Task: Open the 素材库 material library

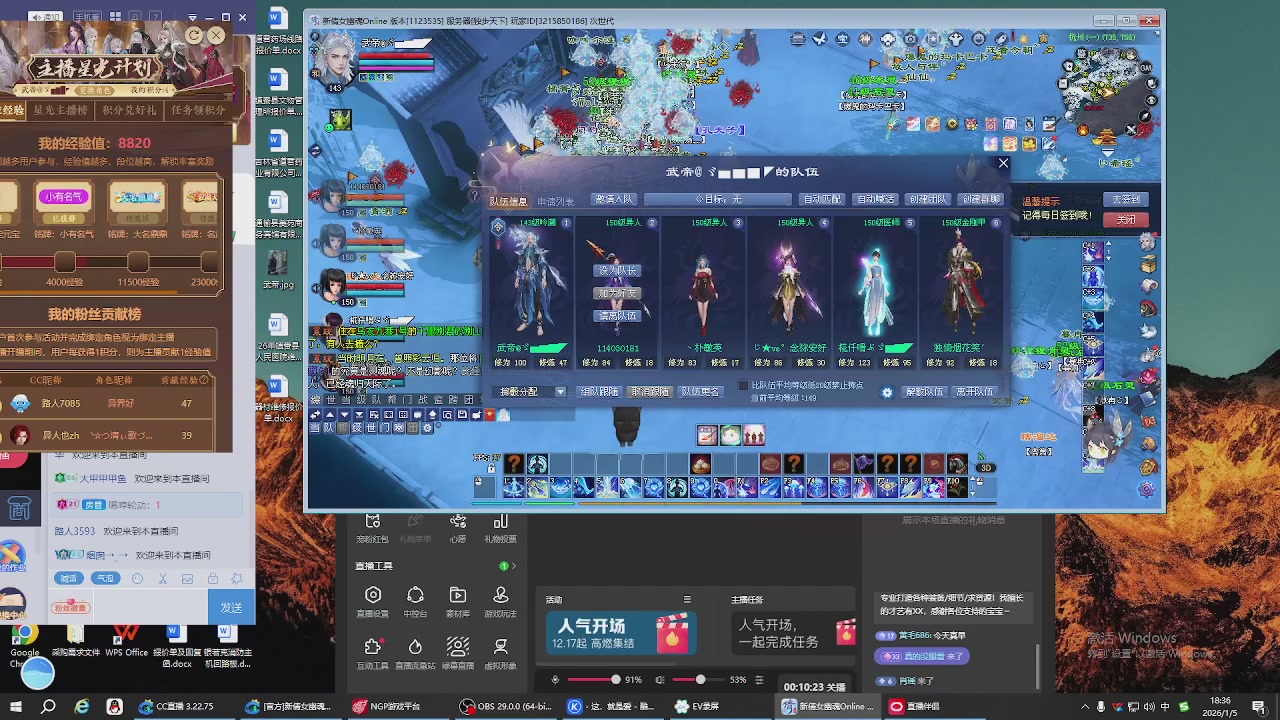Action: pos(458,602)
